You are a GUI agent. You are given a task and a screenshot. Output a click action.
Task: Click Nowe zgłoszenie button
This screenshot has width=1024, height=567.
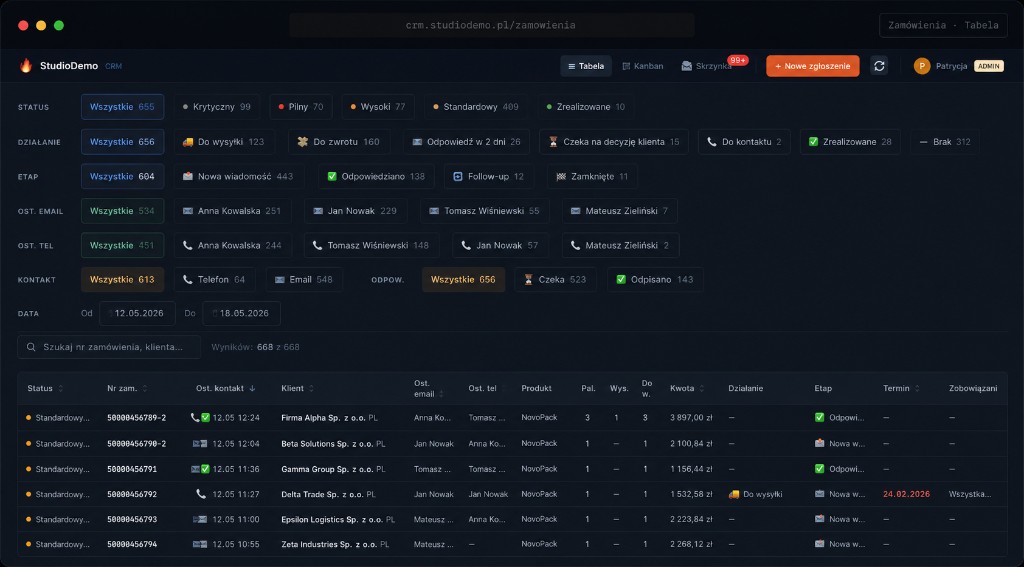(x=812, y=66)
